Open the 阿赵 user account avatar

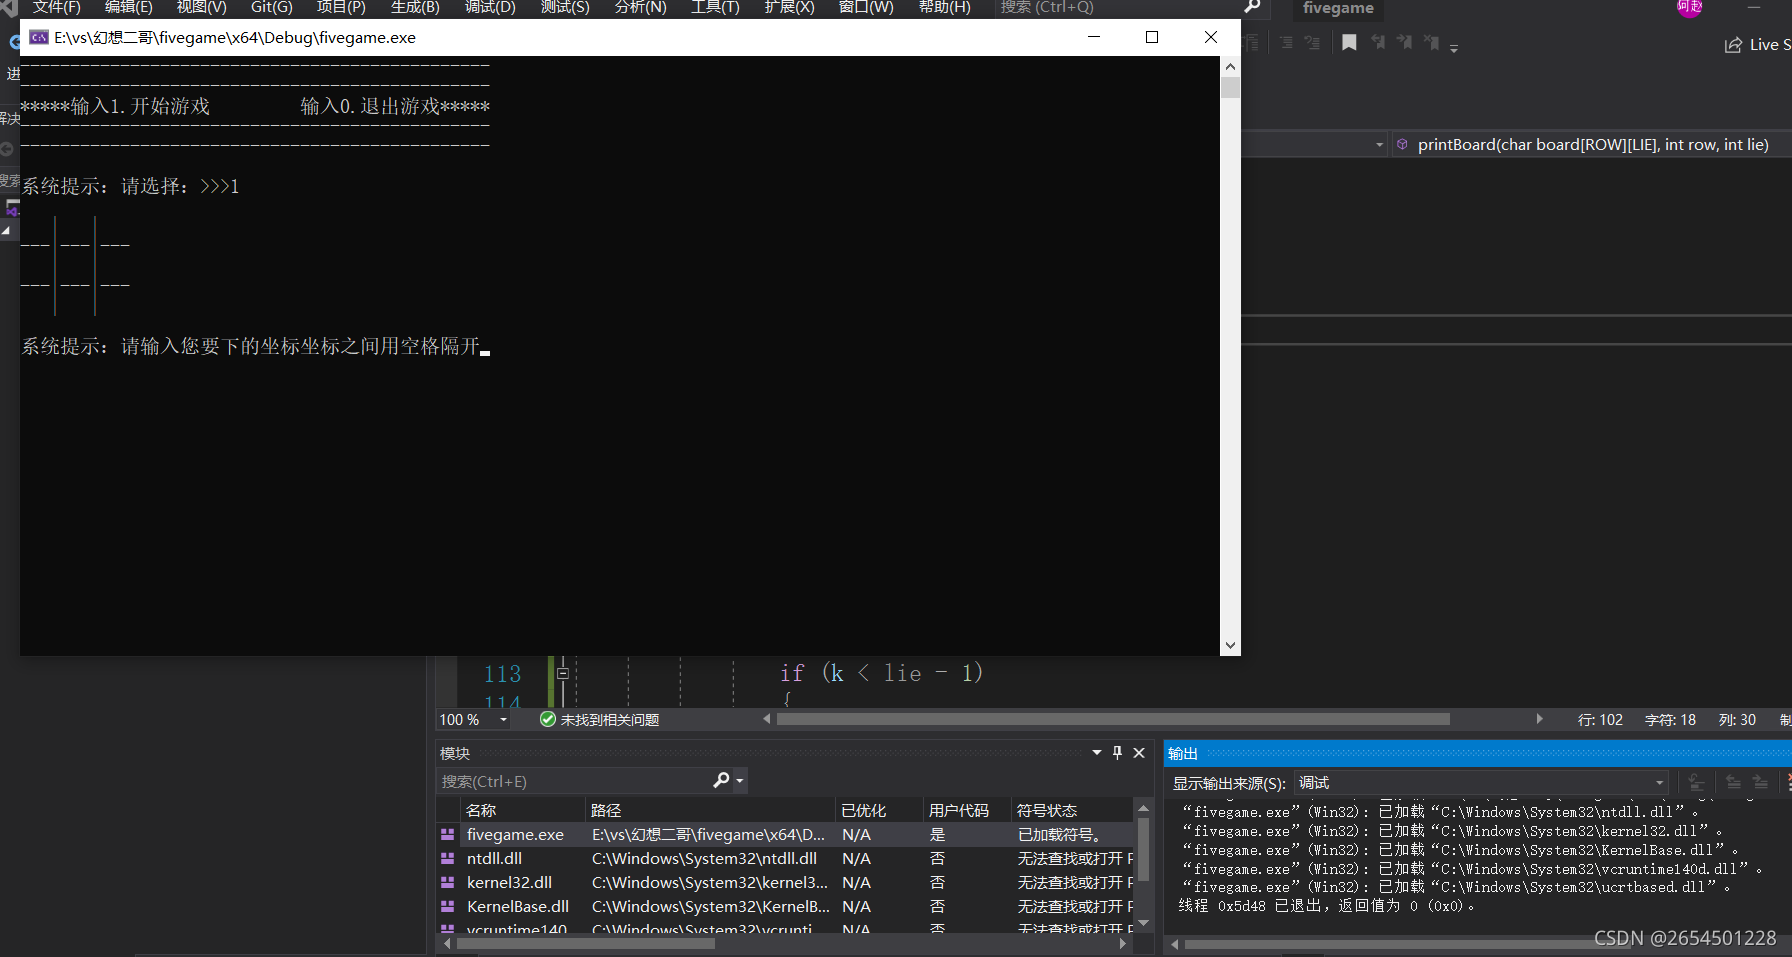1690,7
